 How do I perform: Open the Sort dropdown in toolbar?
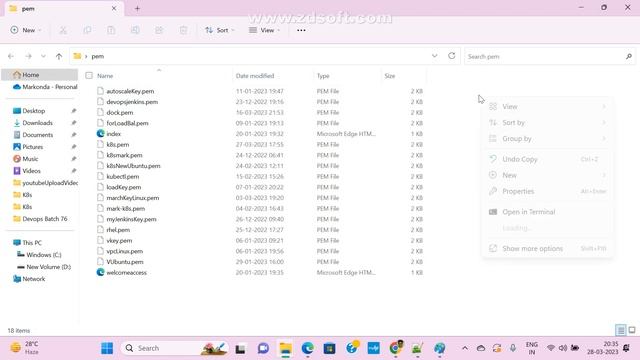220,30
